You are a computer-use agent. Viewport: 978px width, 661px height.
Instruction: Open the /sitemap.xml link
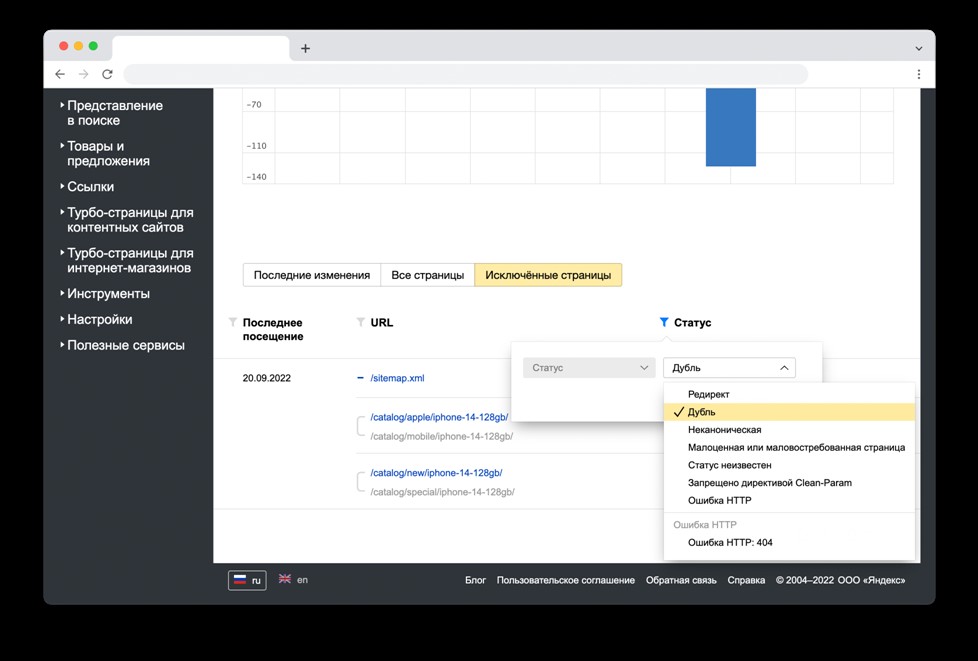(x=397, y=378)
